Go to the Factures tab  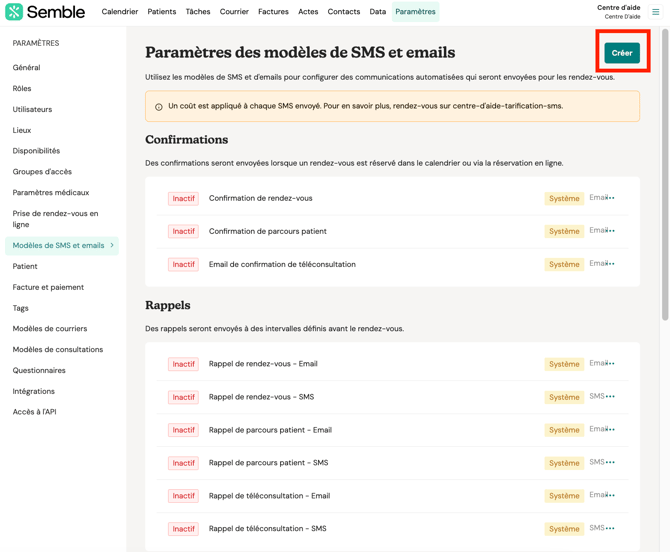point(273,12)
